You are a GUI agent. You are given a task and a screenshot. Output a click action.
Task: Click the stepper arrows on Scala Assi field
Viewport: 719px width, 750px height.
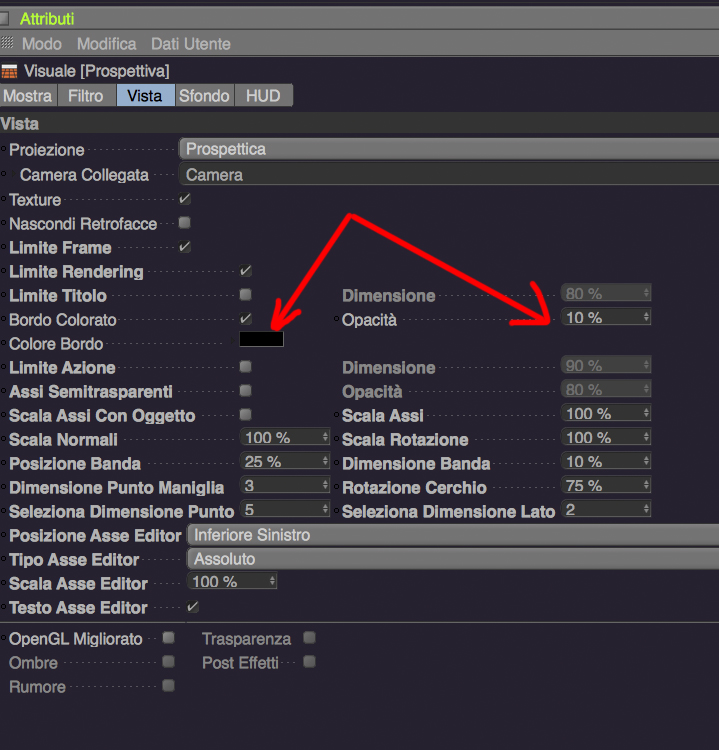[x=646, y=413]
